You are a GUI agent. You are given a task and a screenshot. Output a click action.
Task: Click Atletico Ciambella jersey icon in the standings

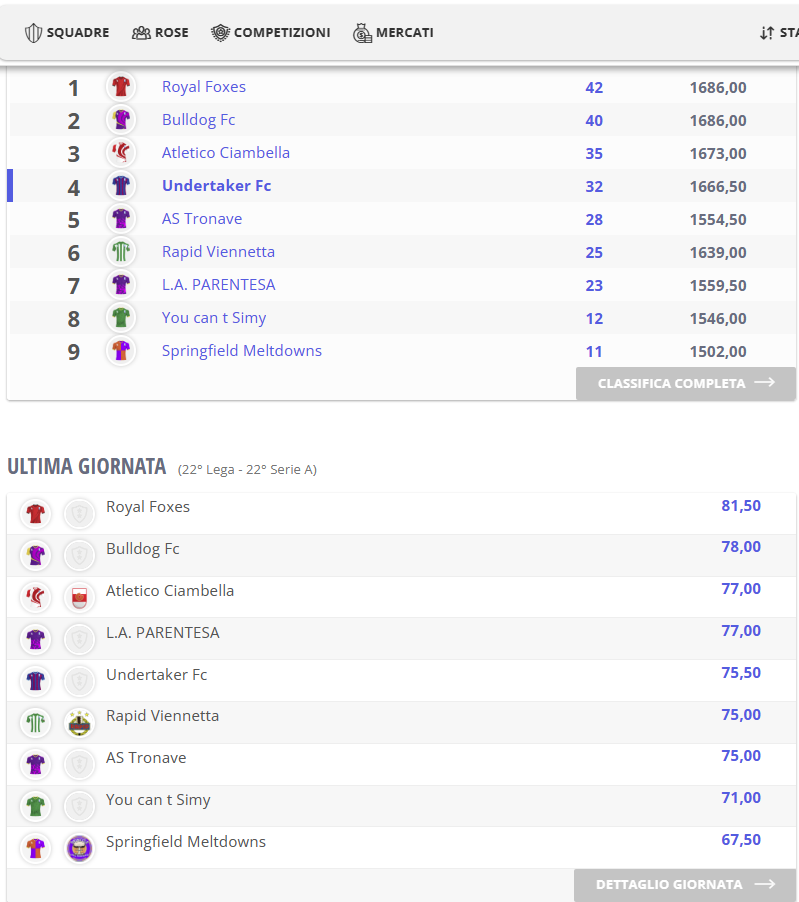pos(121,153)
